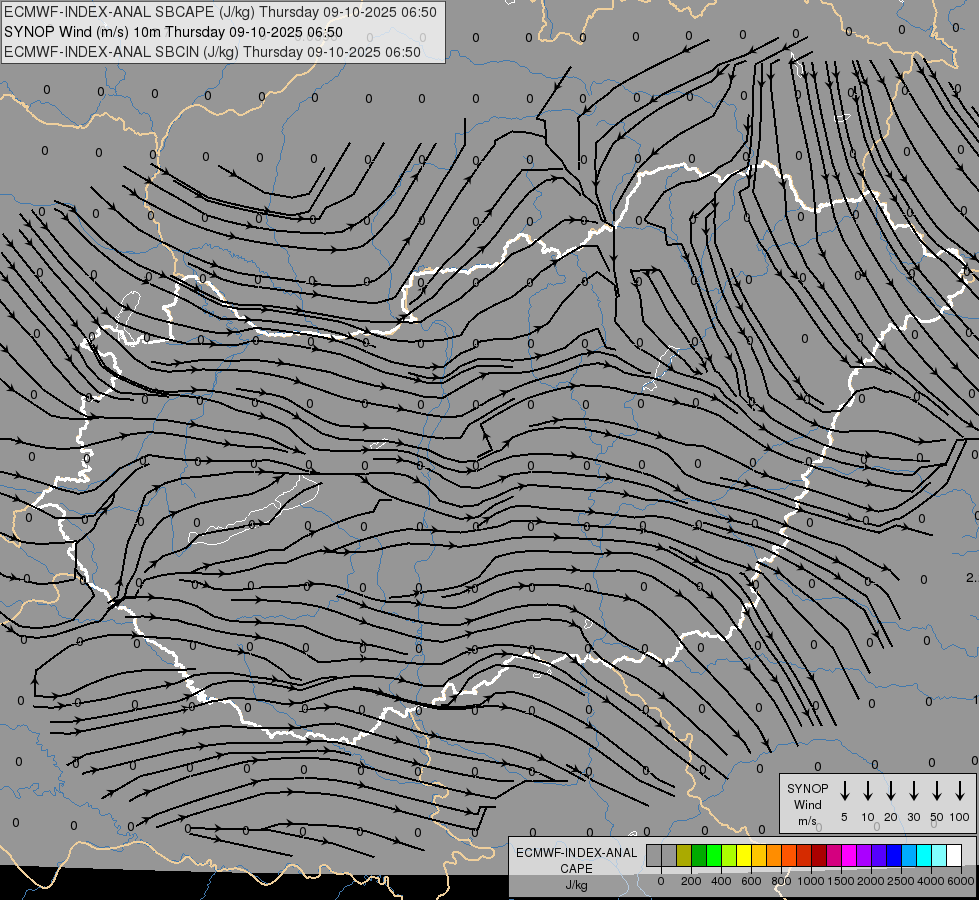Click the 1000 tick label on CAPE scale
979x900 pixels.
(810, 881)
